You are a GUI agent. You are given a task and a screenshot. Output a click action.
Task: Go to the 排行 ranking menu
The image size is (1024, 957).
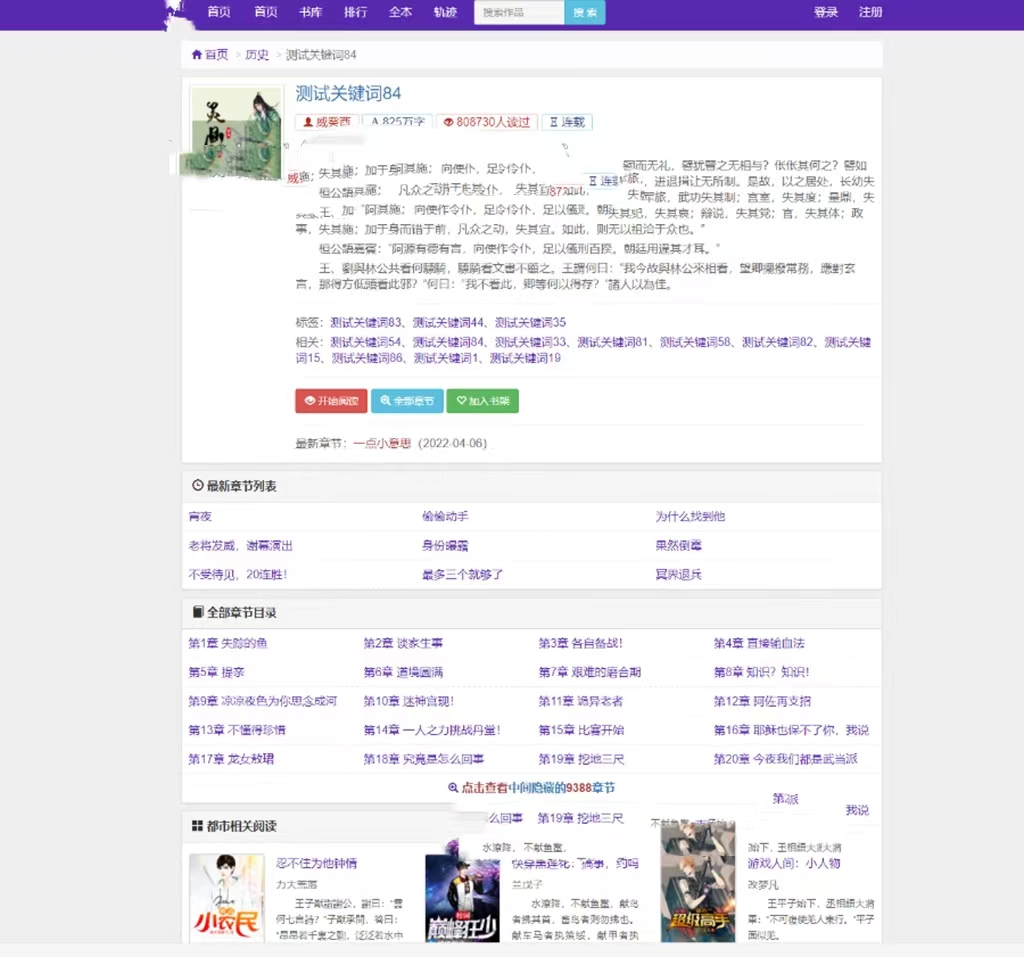355,13
